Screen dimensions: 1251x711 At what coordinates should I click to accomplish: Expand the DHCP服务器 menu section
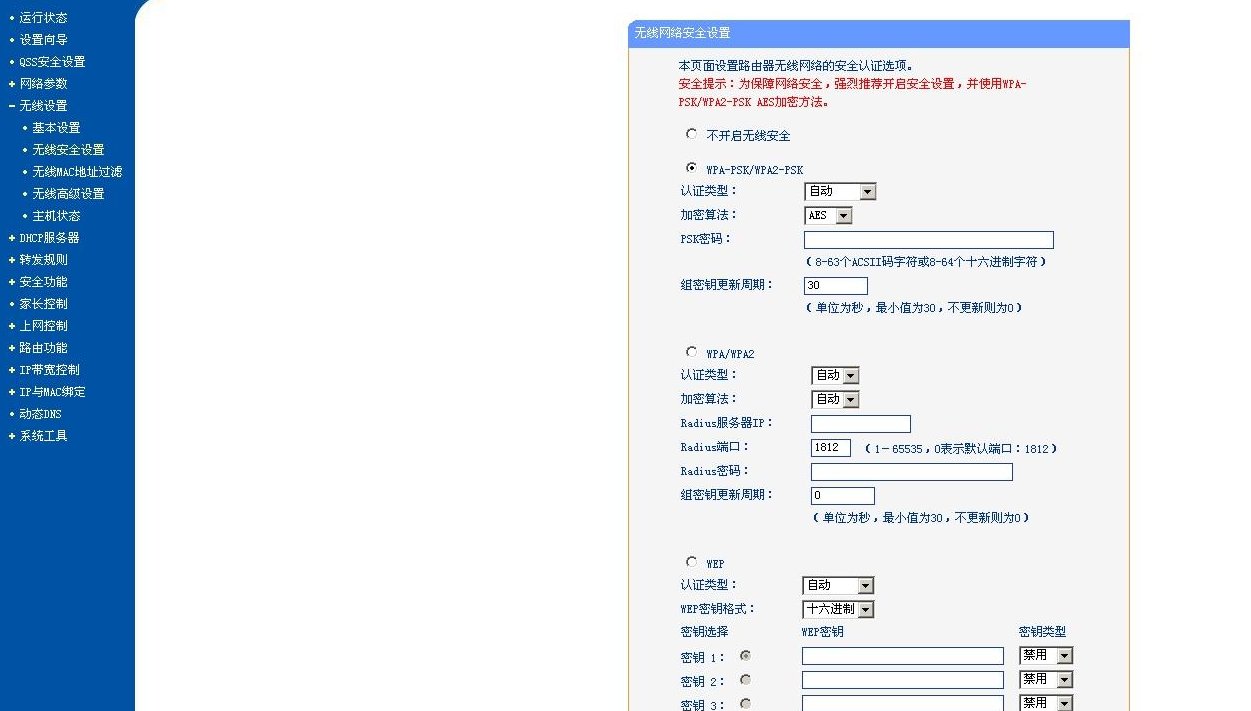coord(47,237)
